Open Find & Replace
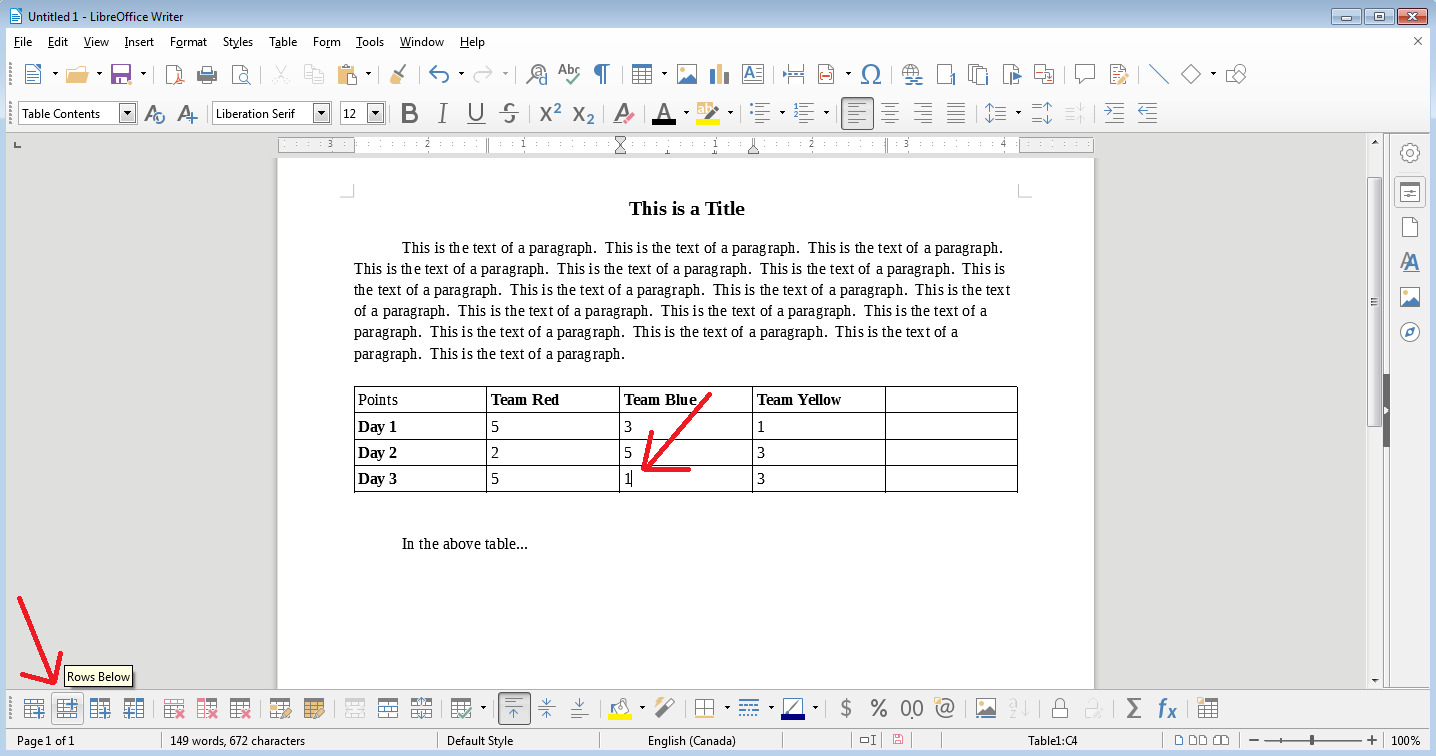The width and height of the screenshot is (1436, 756). 537,74
